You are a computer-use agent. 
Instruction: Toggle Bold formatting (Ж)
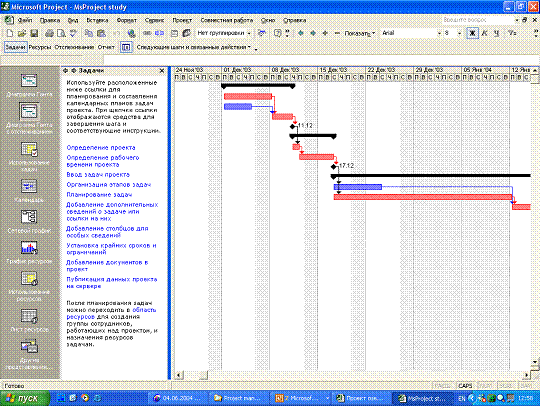pyautogui.click(x=472, y=33)
